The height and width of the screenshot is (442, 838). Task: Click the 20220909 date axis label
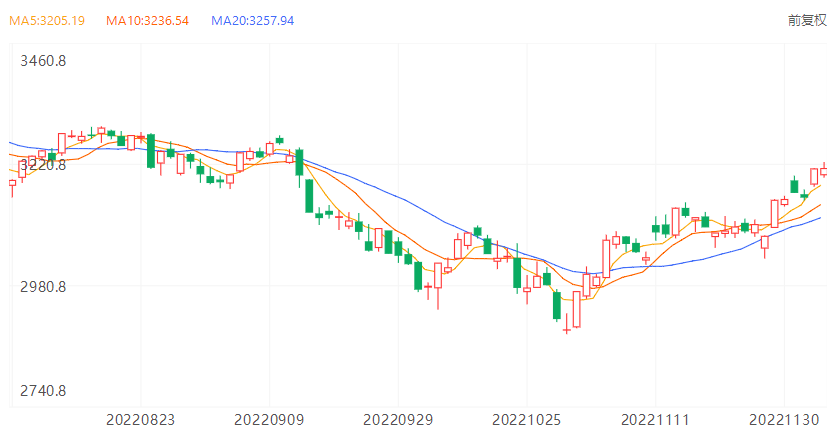click(x=270, y=418)
